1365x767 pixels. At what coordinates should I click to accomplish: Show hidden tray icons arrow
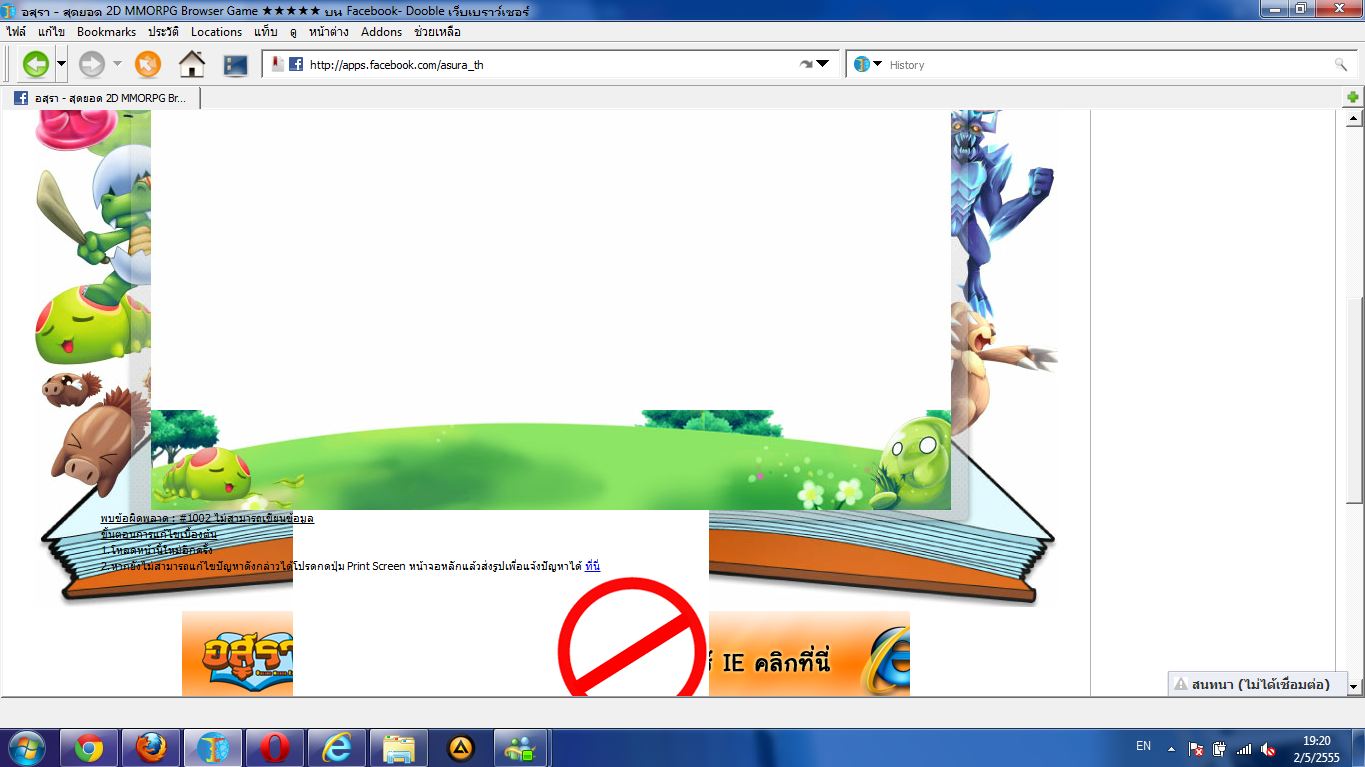point(1171,747)
